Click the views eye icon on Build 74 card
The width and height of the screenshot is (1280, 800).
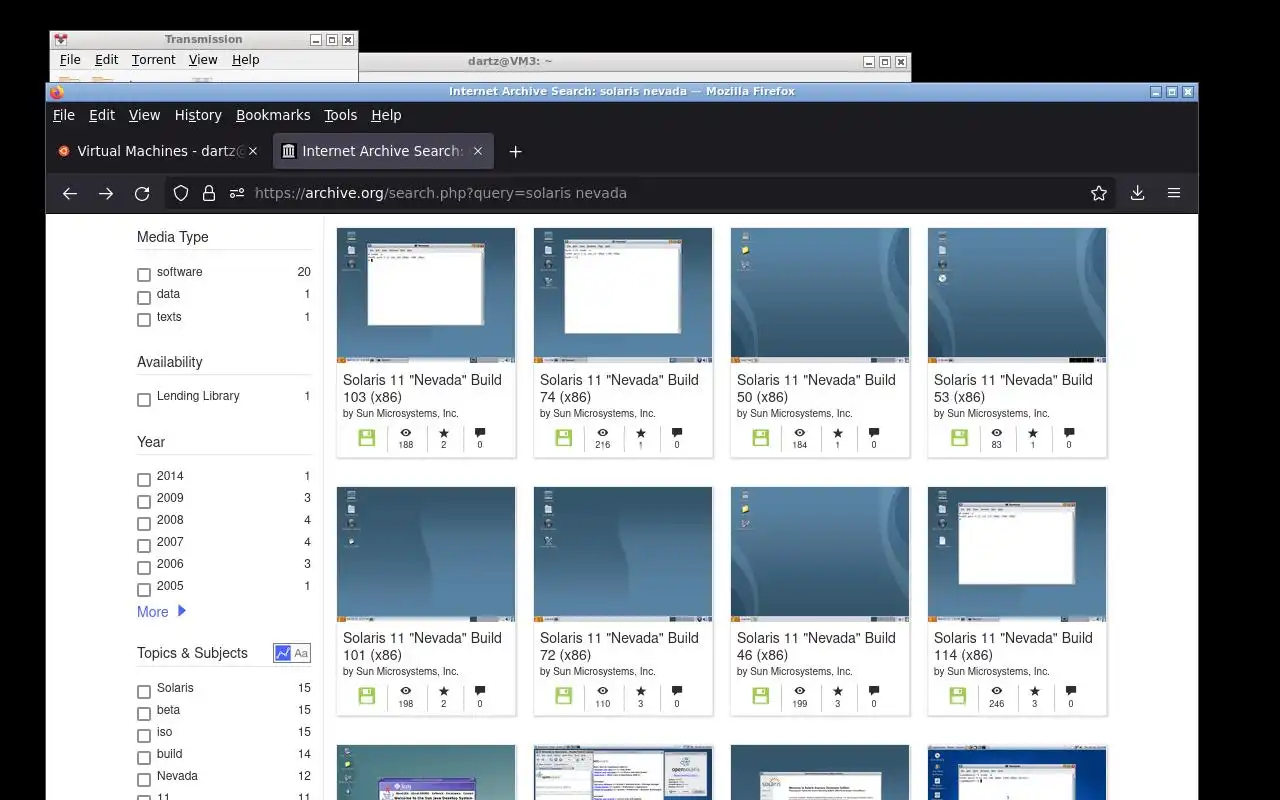[602, 433]
